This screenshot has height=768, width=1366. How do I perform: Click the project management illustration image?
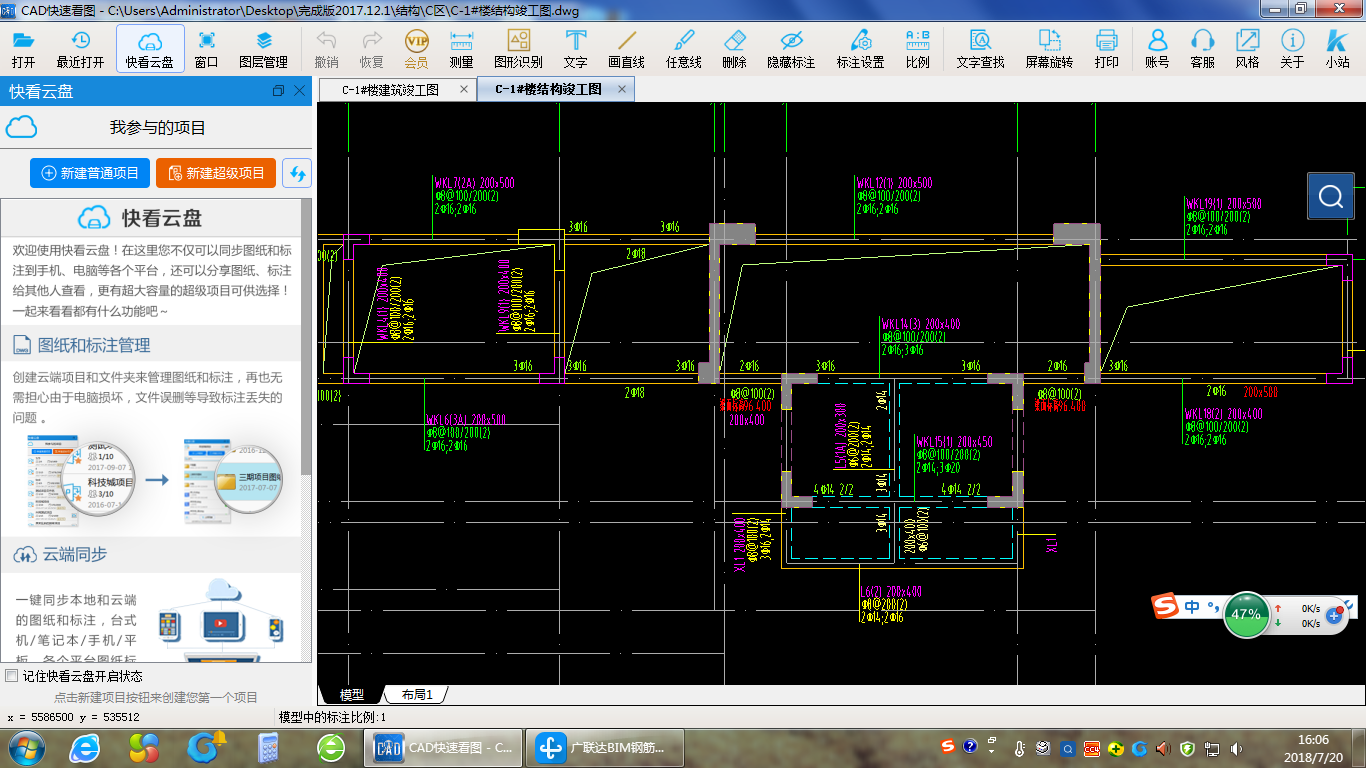tap(155, 480)
